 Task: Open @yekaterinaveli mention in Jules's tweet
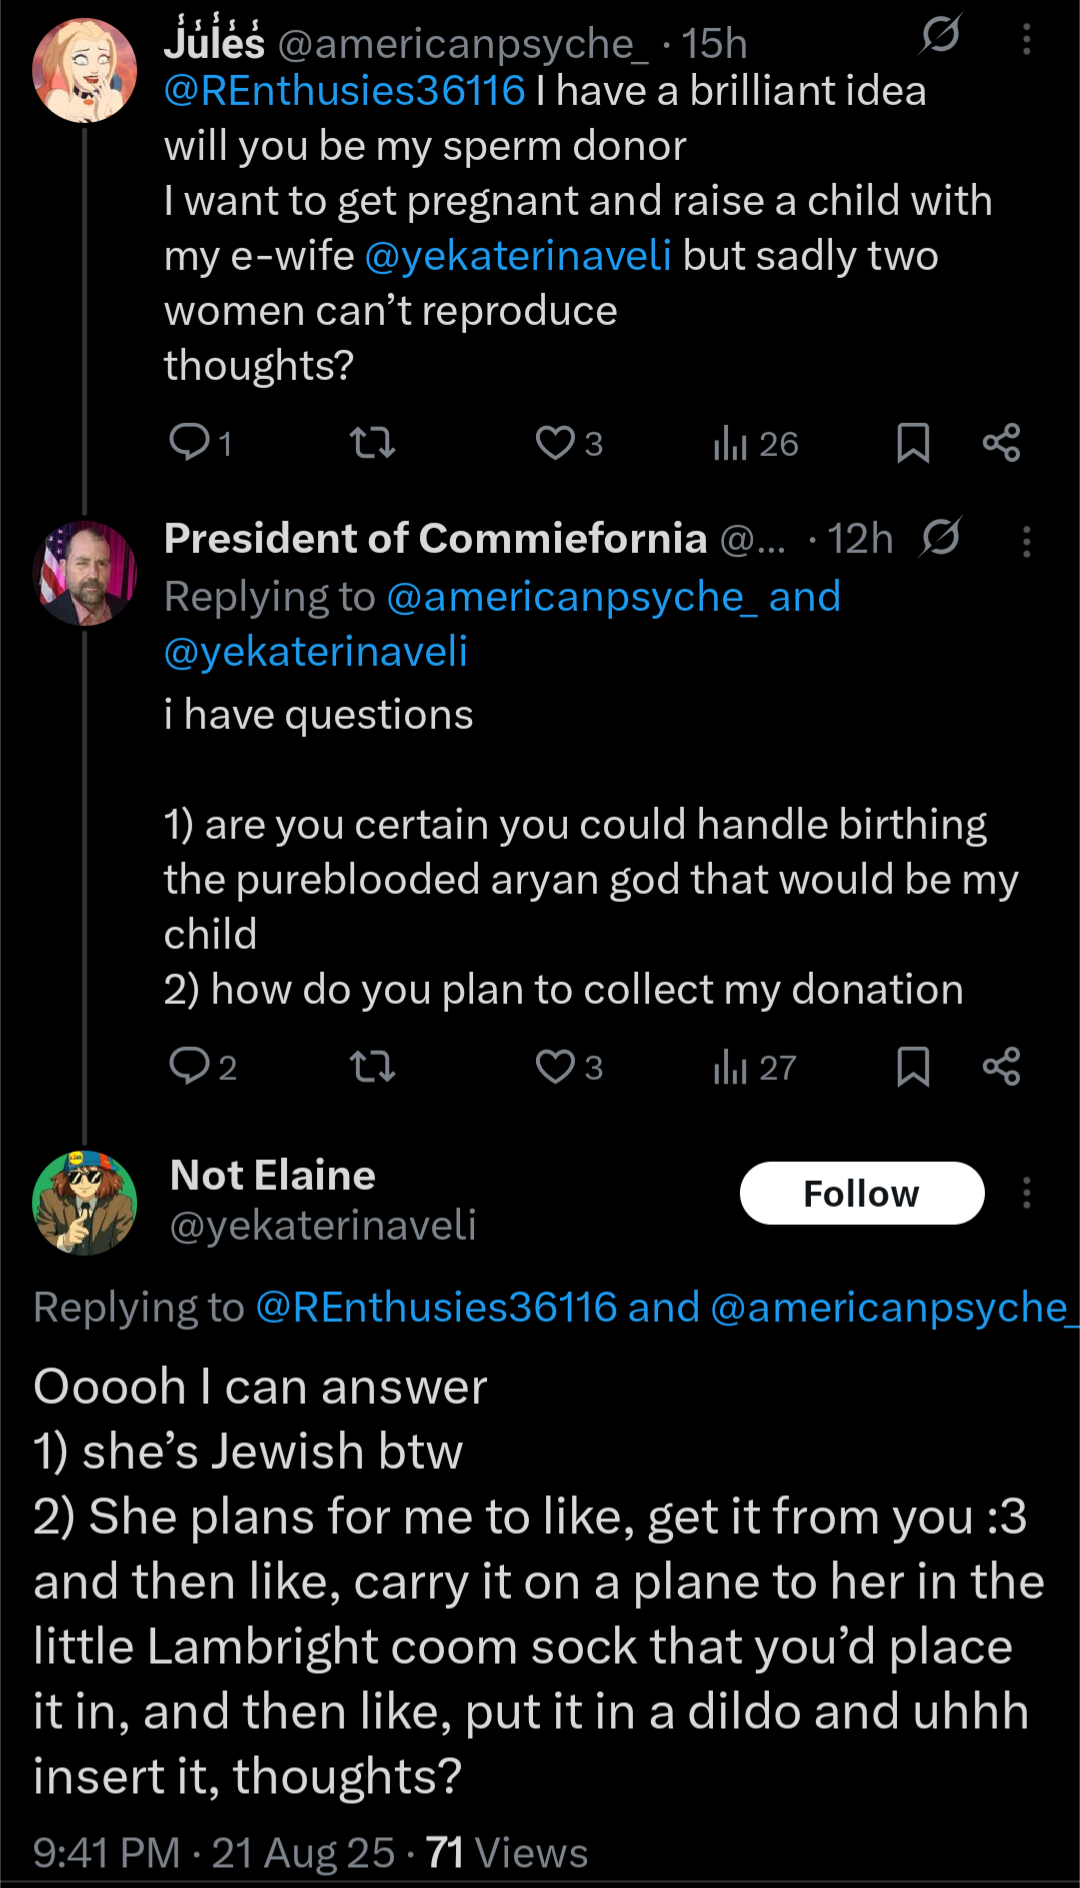point(518,256)
